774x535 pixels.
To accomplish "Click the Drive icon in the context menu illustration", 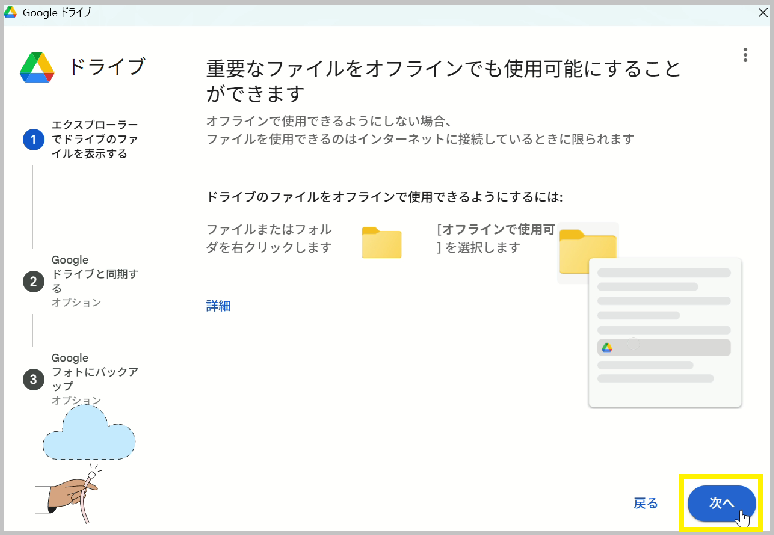I will pyautogui.click(x=607, y=347).
